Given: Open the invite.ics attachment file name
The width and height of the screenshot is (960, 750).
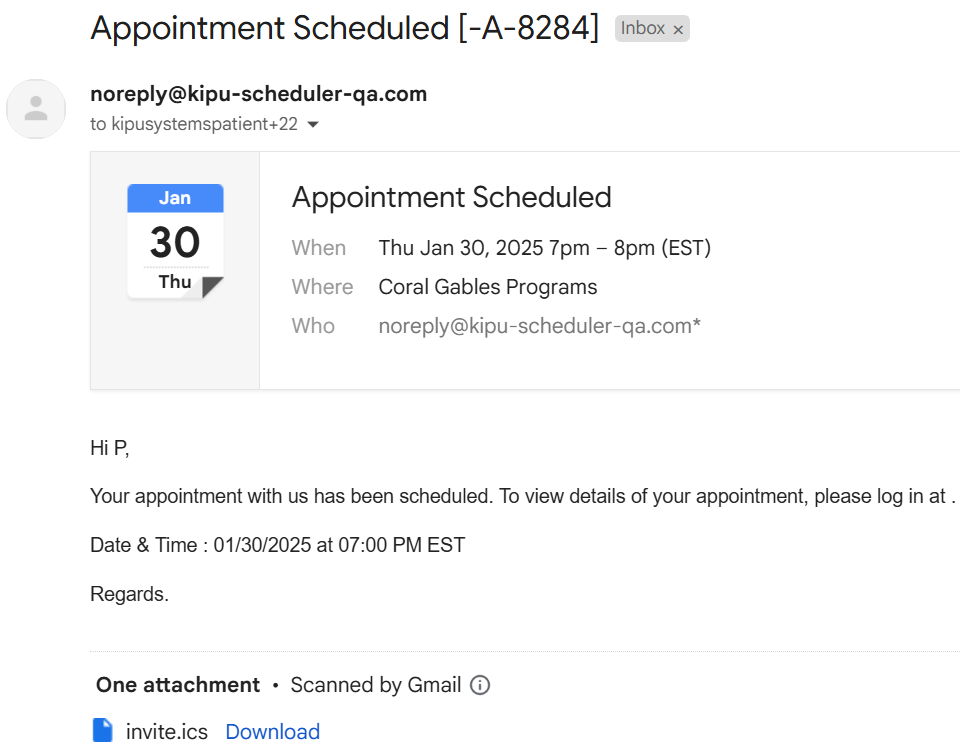Looking at the screenshot, I should [x=166, y=732].
